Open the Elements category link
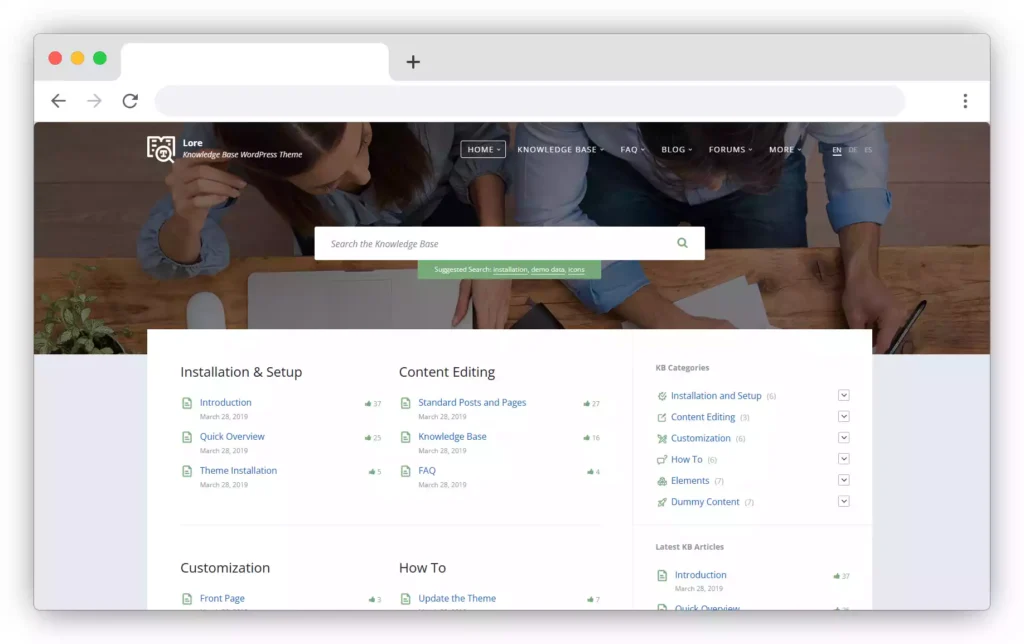Screen dimensions: 1024x644 (690, 481)
